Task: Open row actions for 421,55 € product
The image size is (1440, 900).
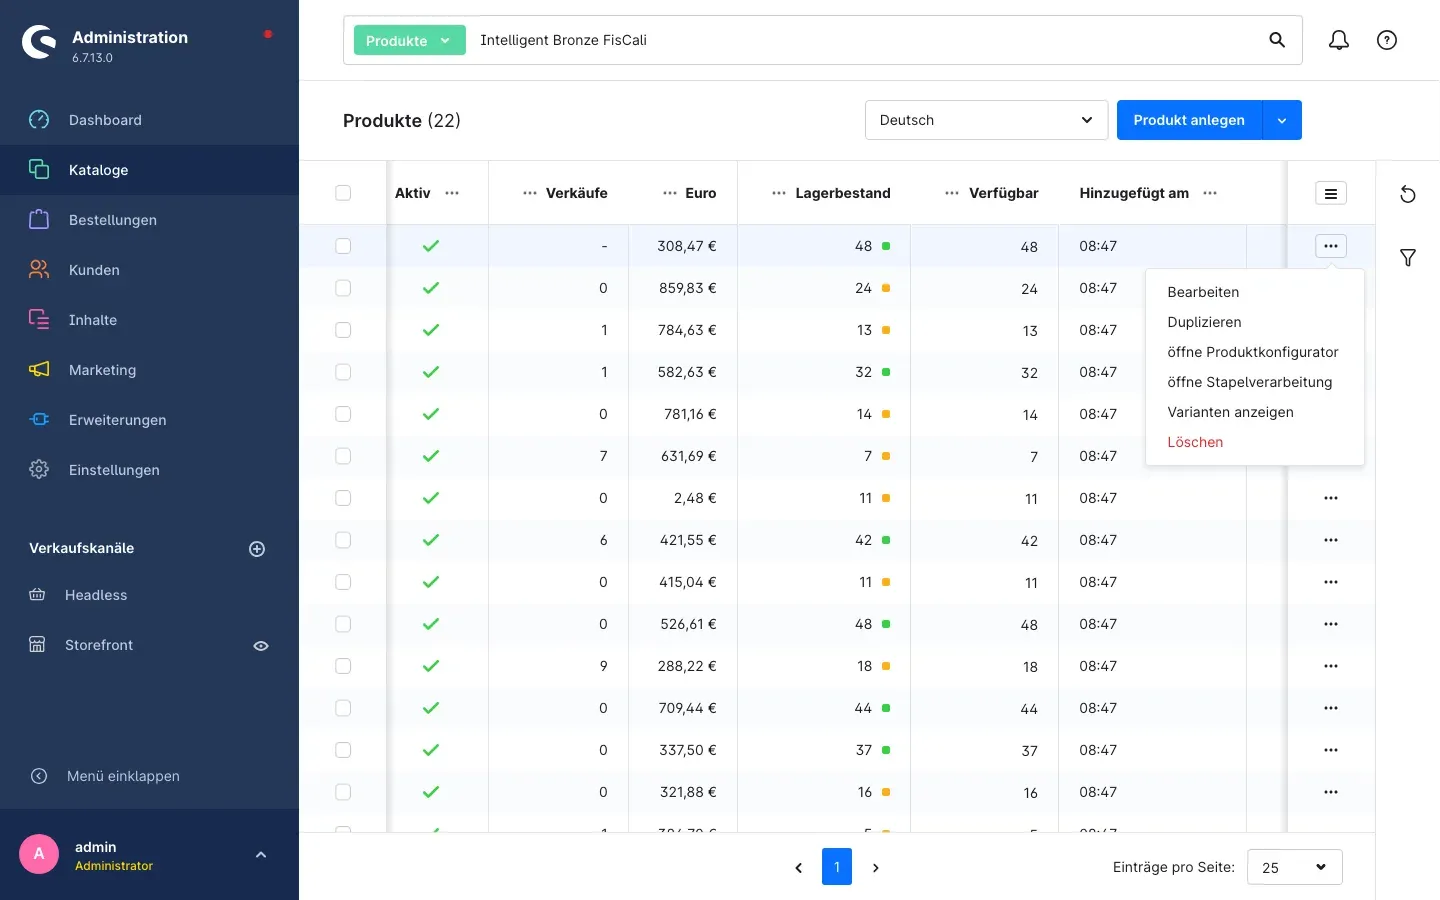Action: coord(1331,540)
